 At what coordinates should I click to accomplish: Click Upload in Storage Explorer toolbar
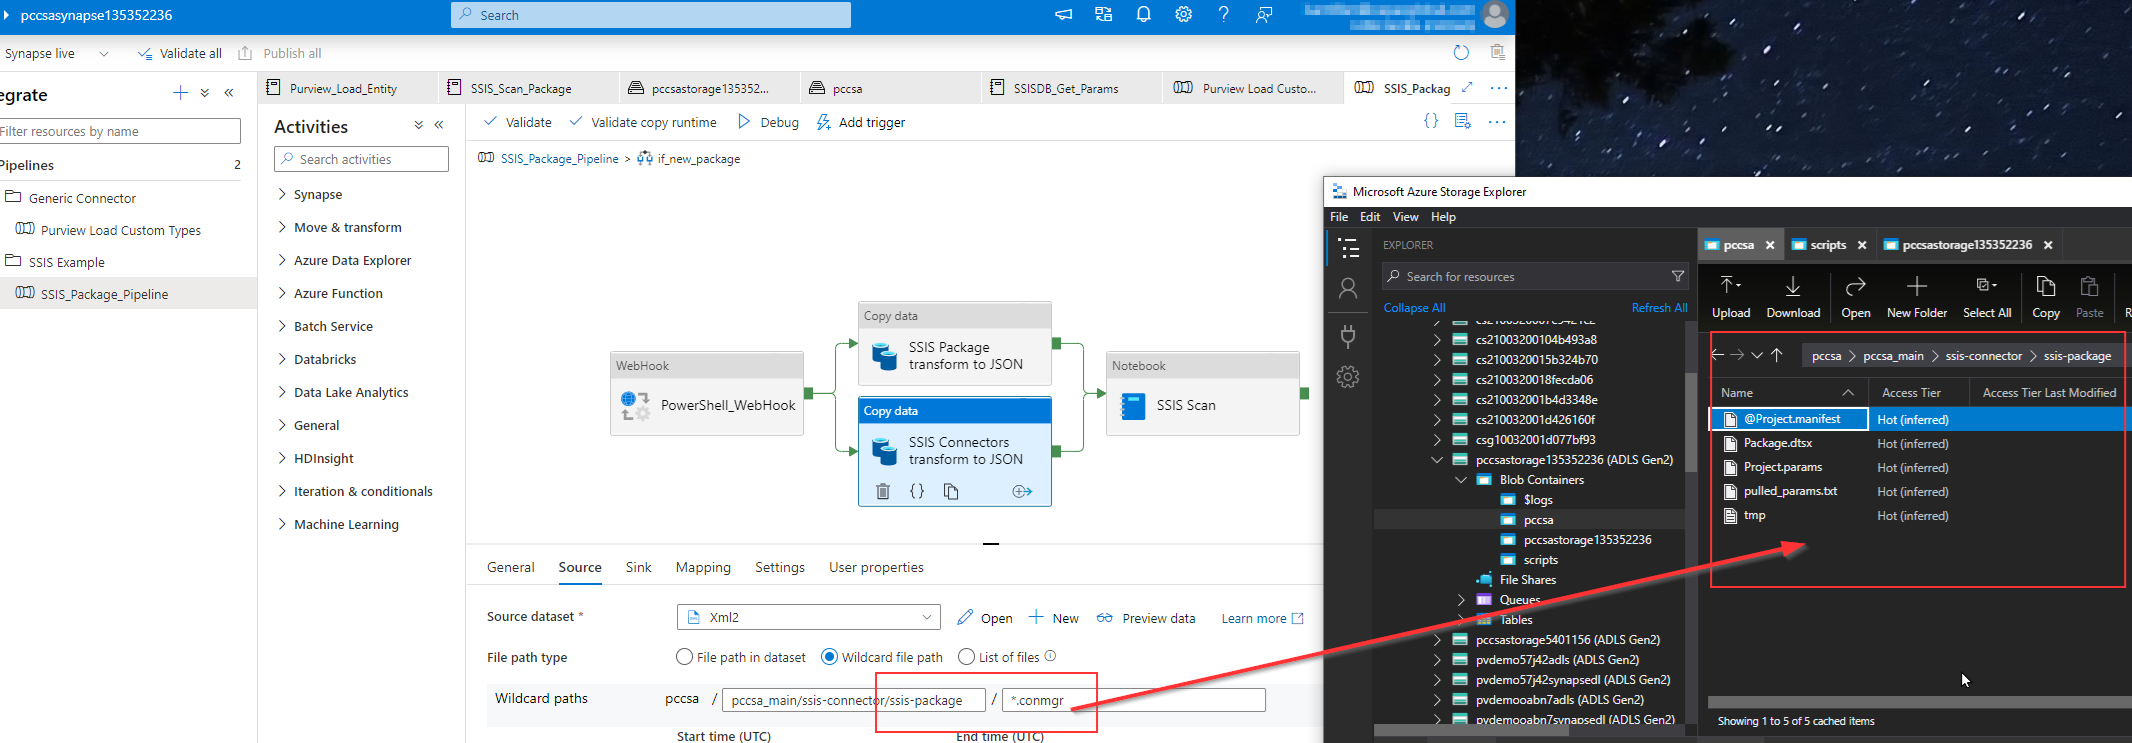coord(1731,298)
